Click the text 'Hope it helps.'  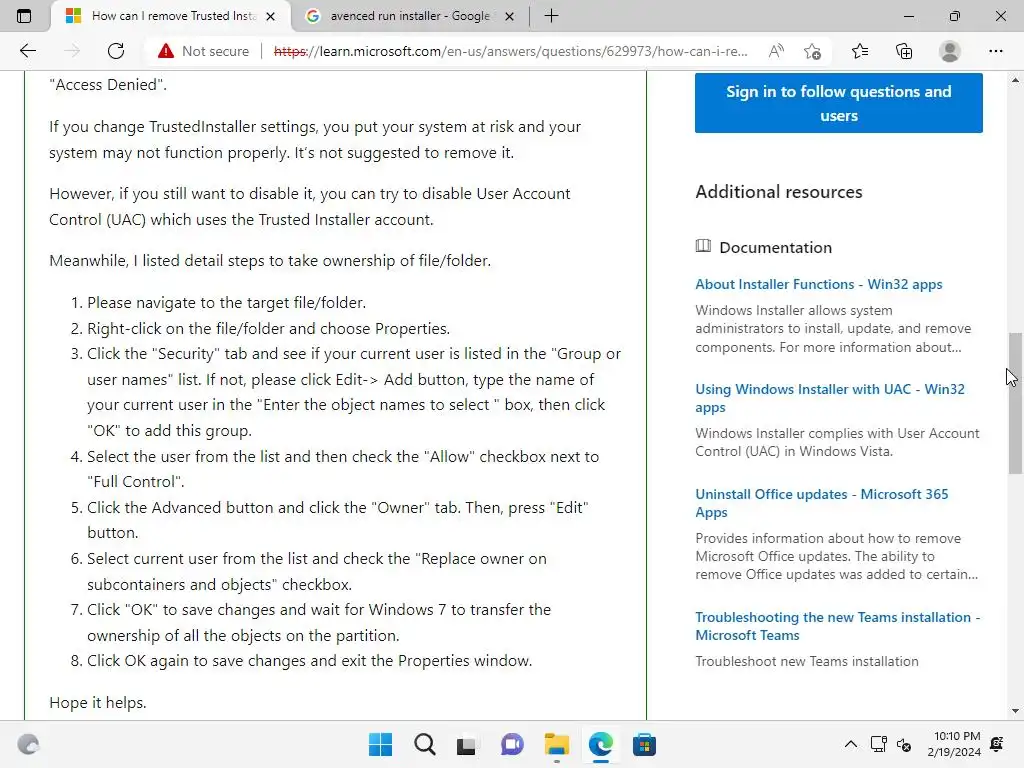[98, 703]
